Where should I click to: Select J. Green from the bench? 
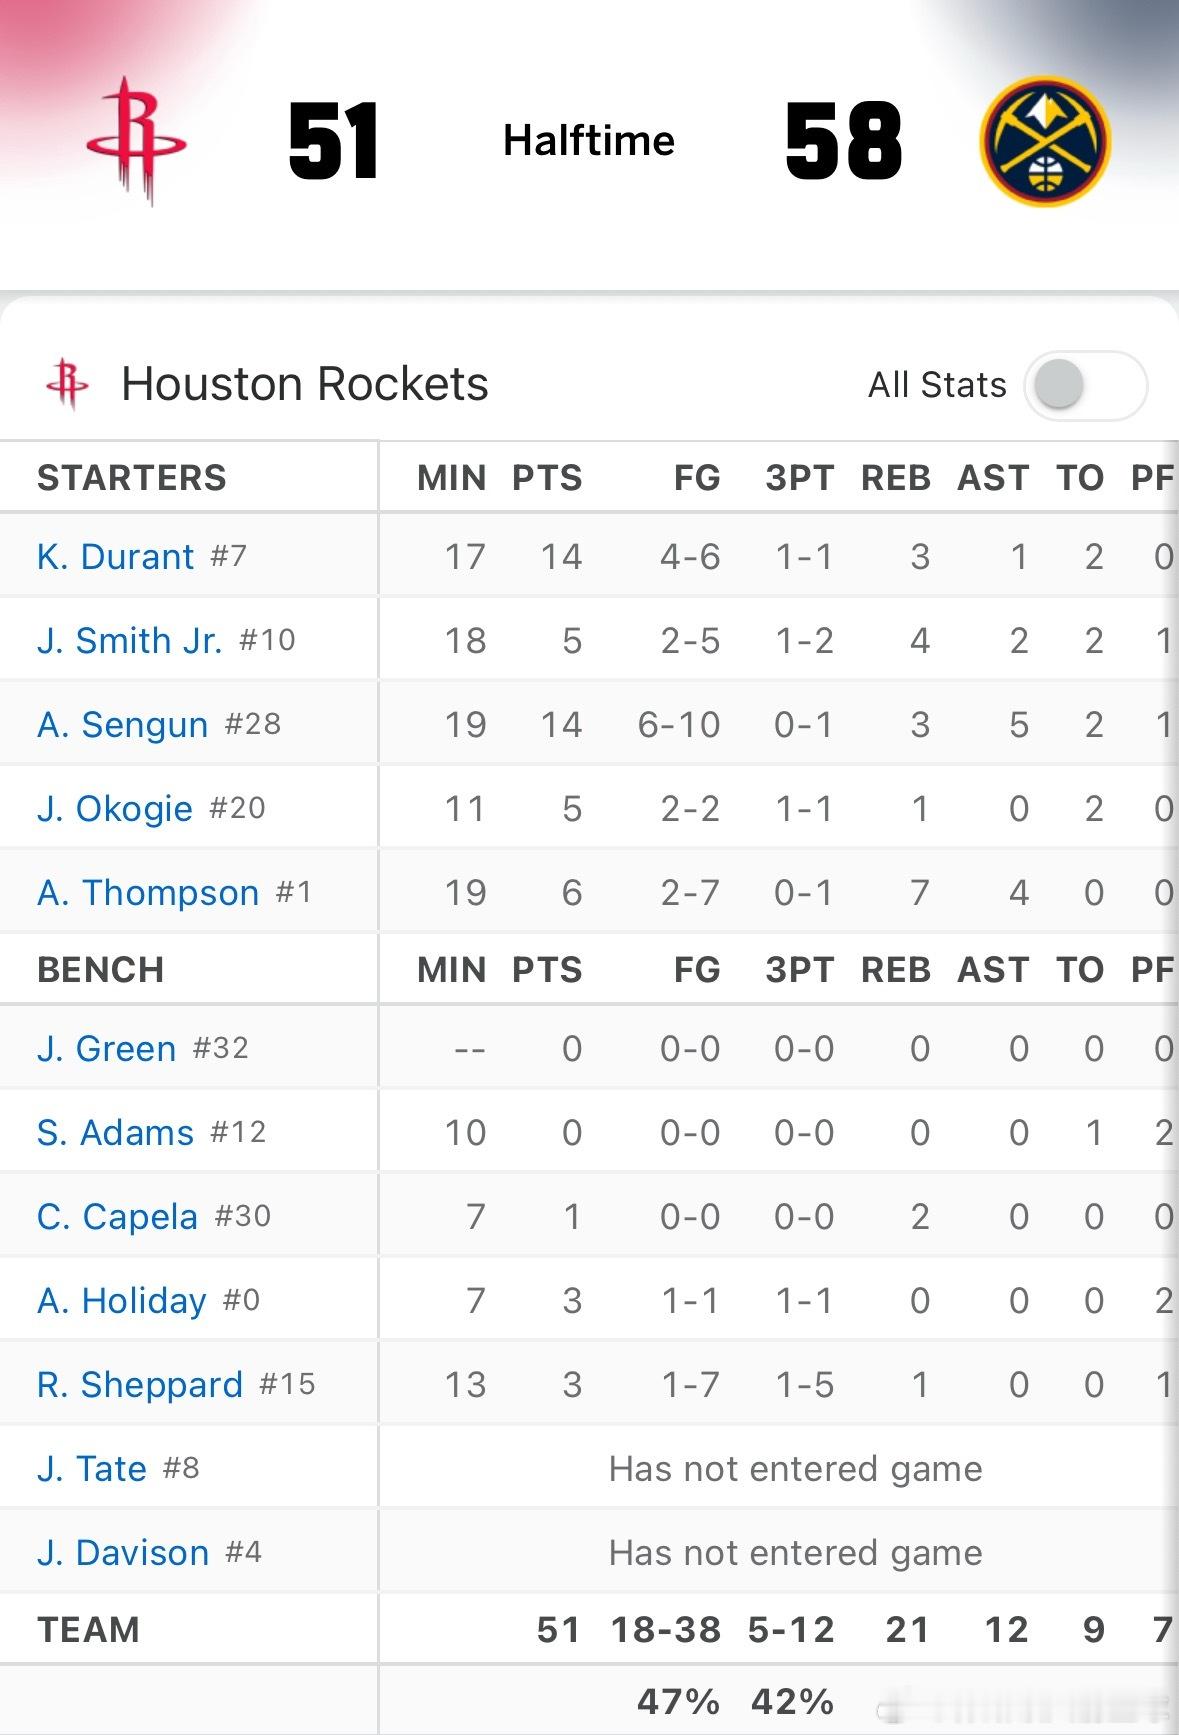[106, 1049]
